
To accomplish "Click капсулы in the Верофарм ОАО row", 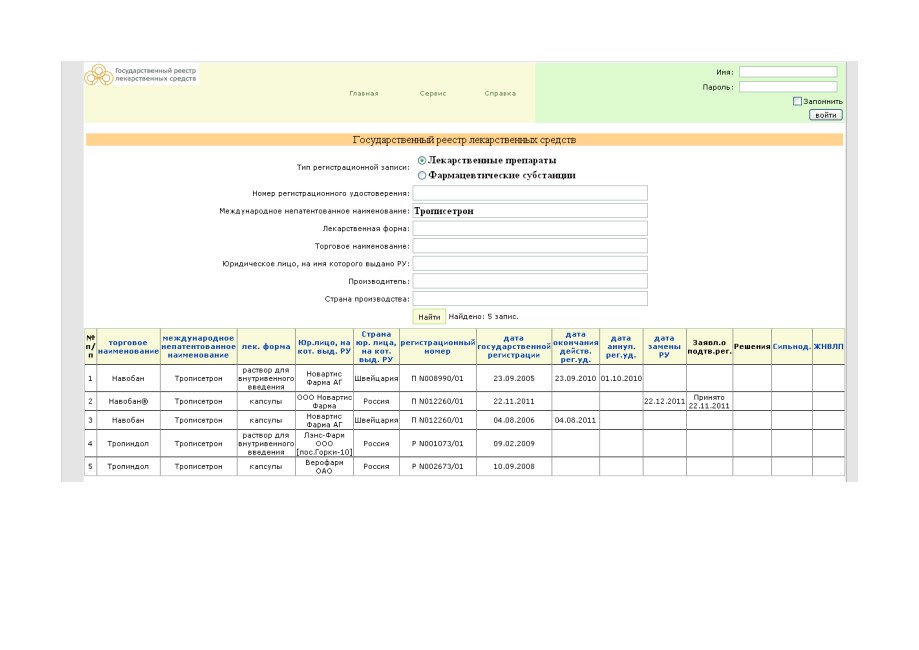I will pyautogui.click(x=266, y=467).
